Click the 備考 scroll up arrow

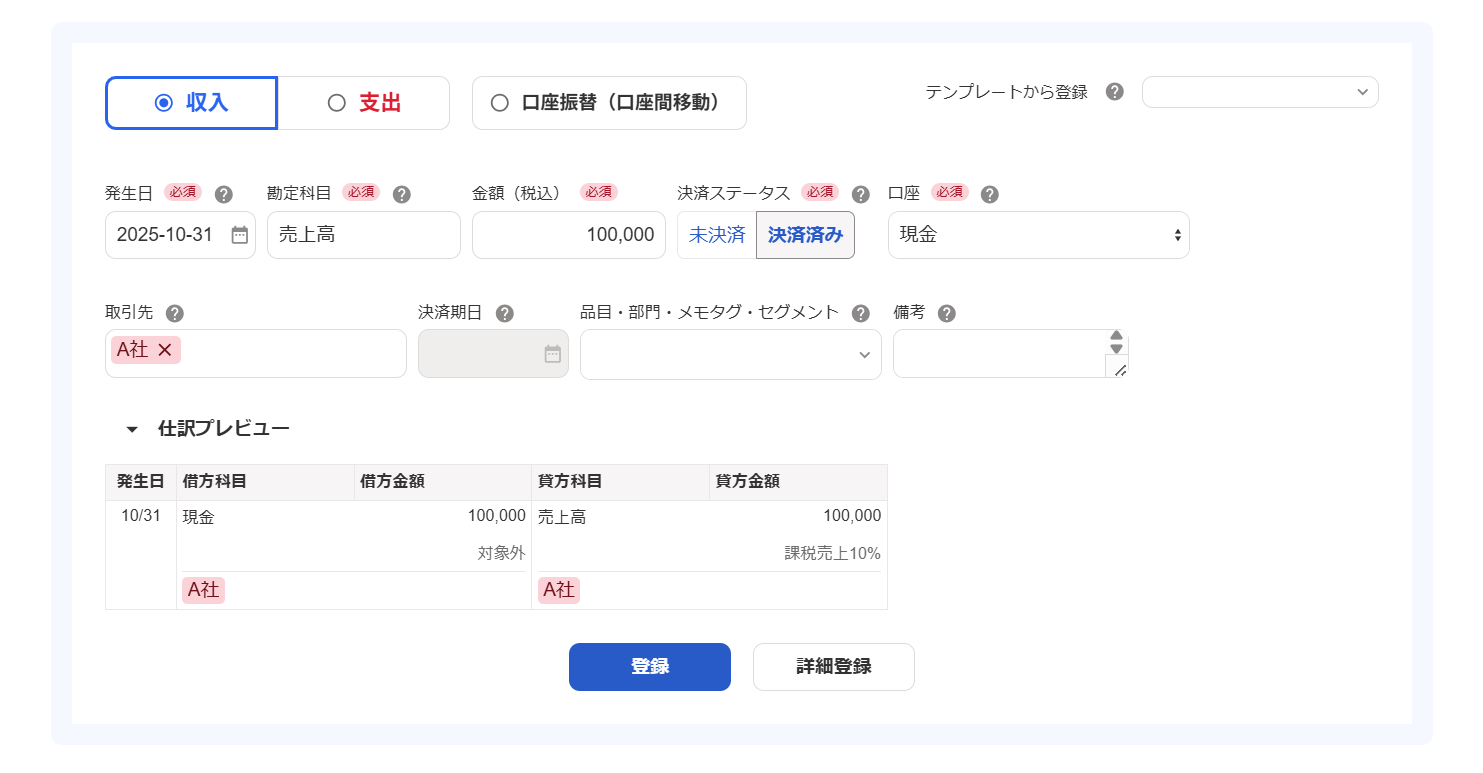[x=1117, y=336]
